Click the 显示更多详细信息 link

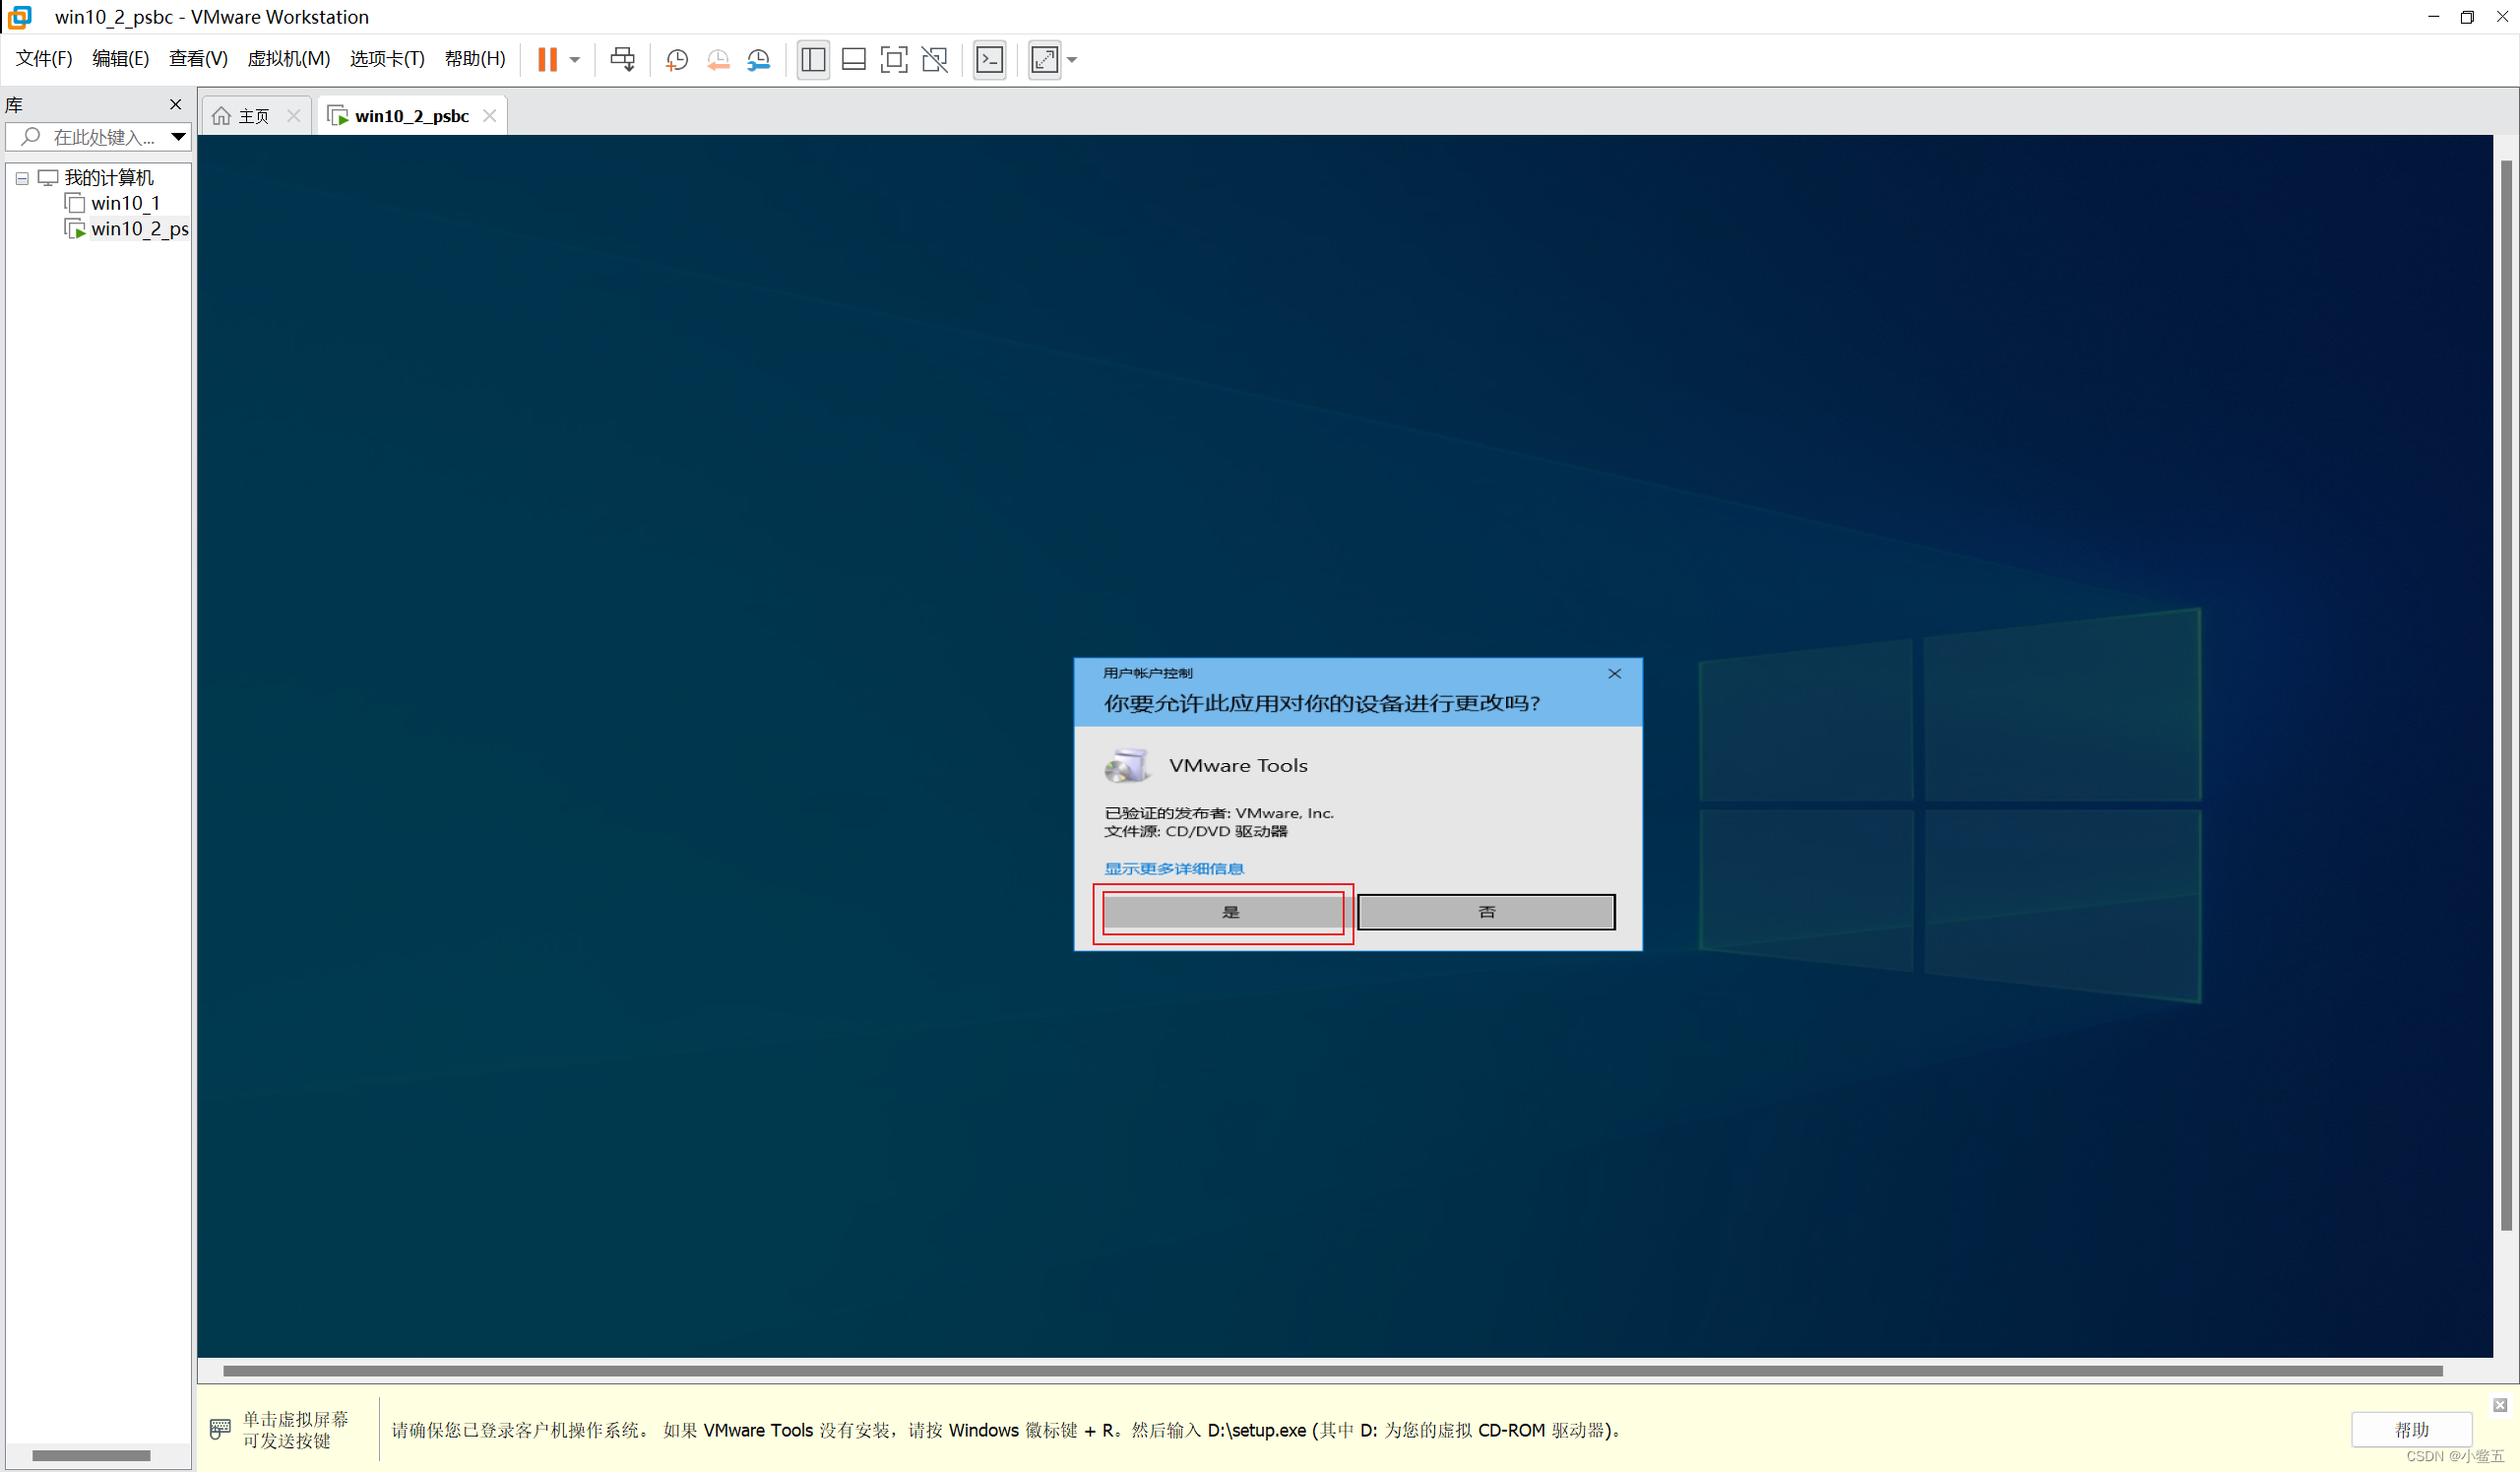click(1174, 868)
